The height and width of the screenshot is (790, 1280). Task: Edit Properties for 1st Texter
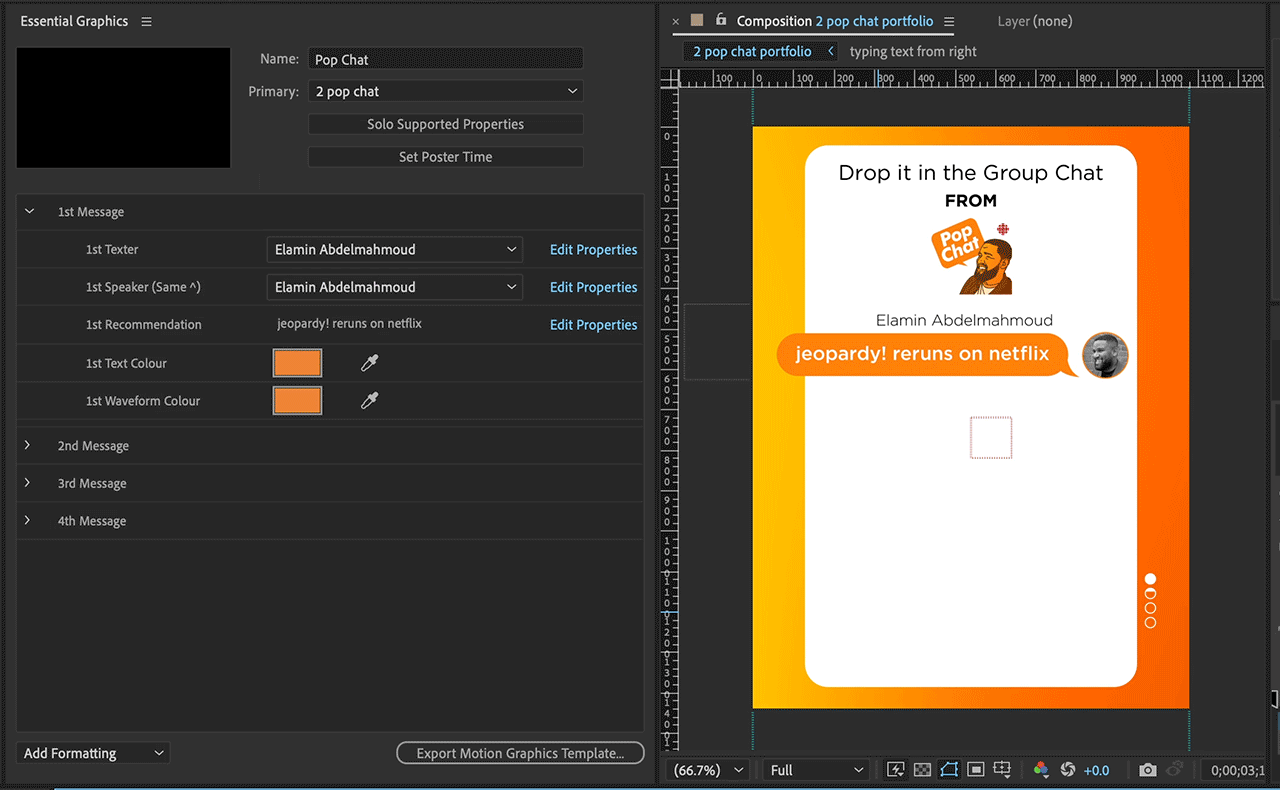(x=593, y=250)
